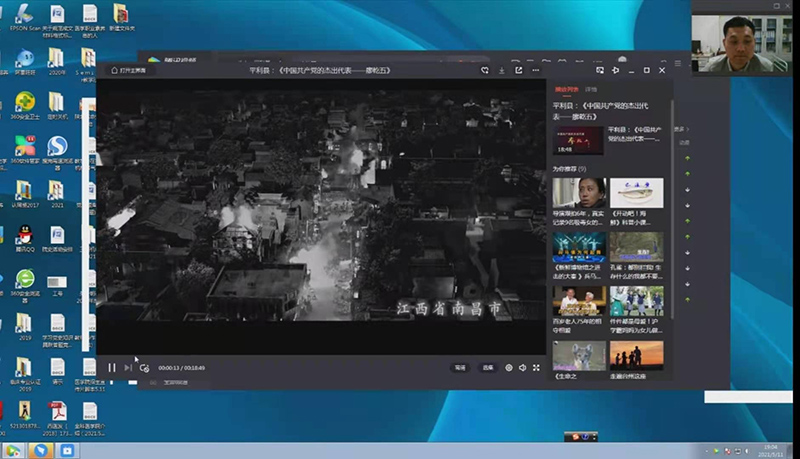Switch to the details tab in side panel
Screen dimensions: 800x459
(591, 89)
